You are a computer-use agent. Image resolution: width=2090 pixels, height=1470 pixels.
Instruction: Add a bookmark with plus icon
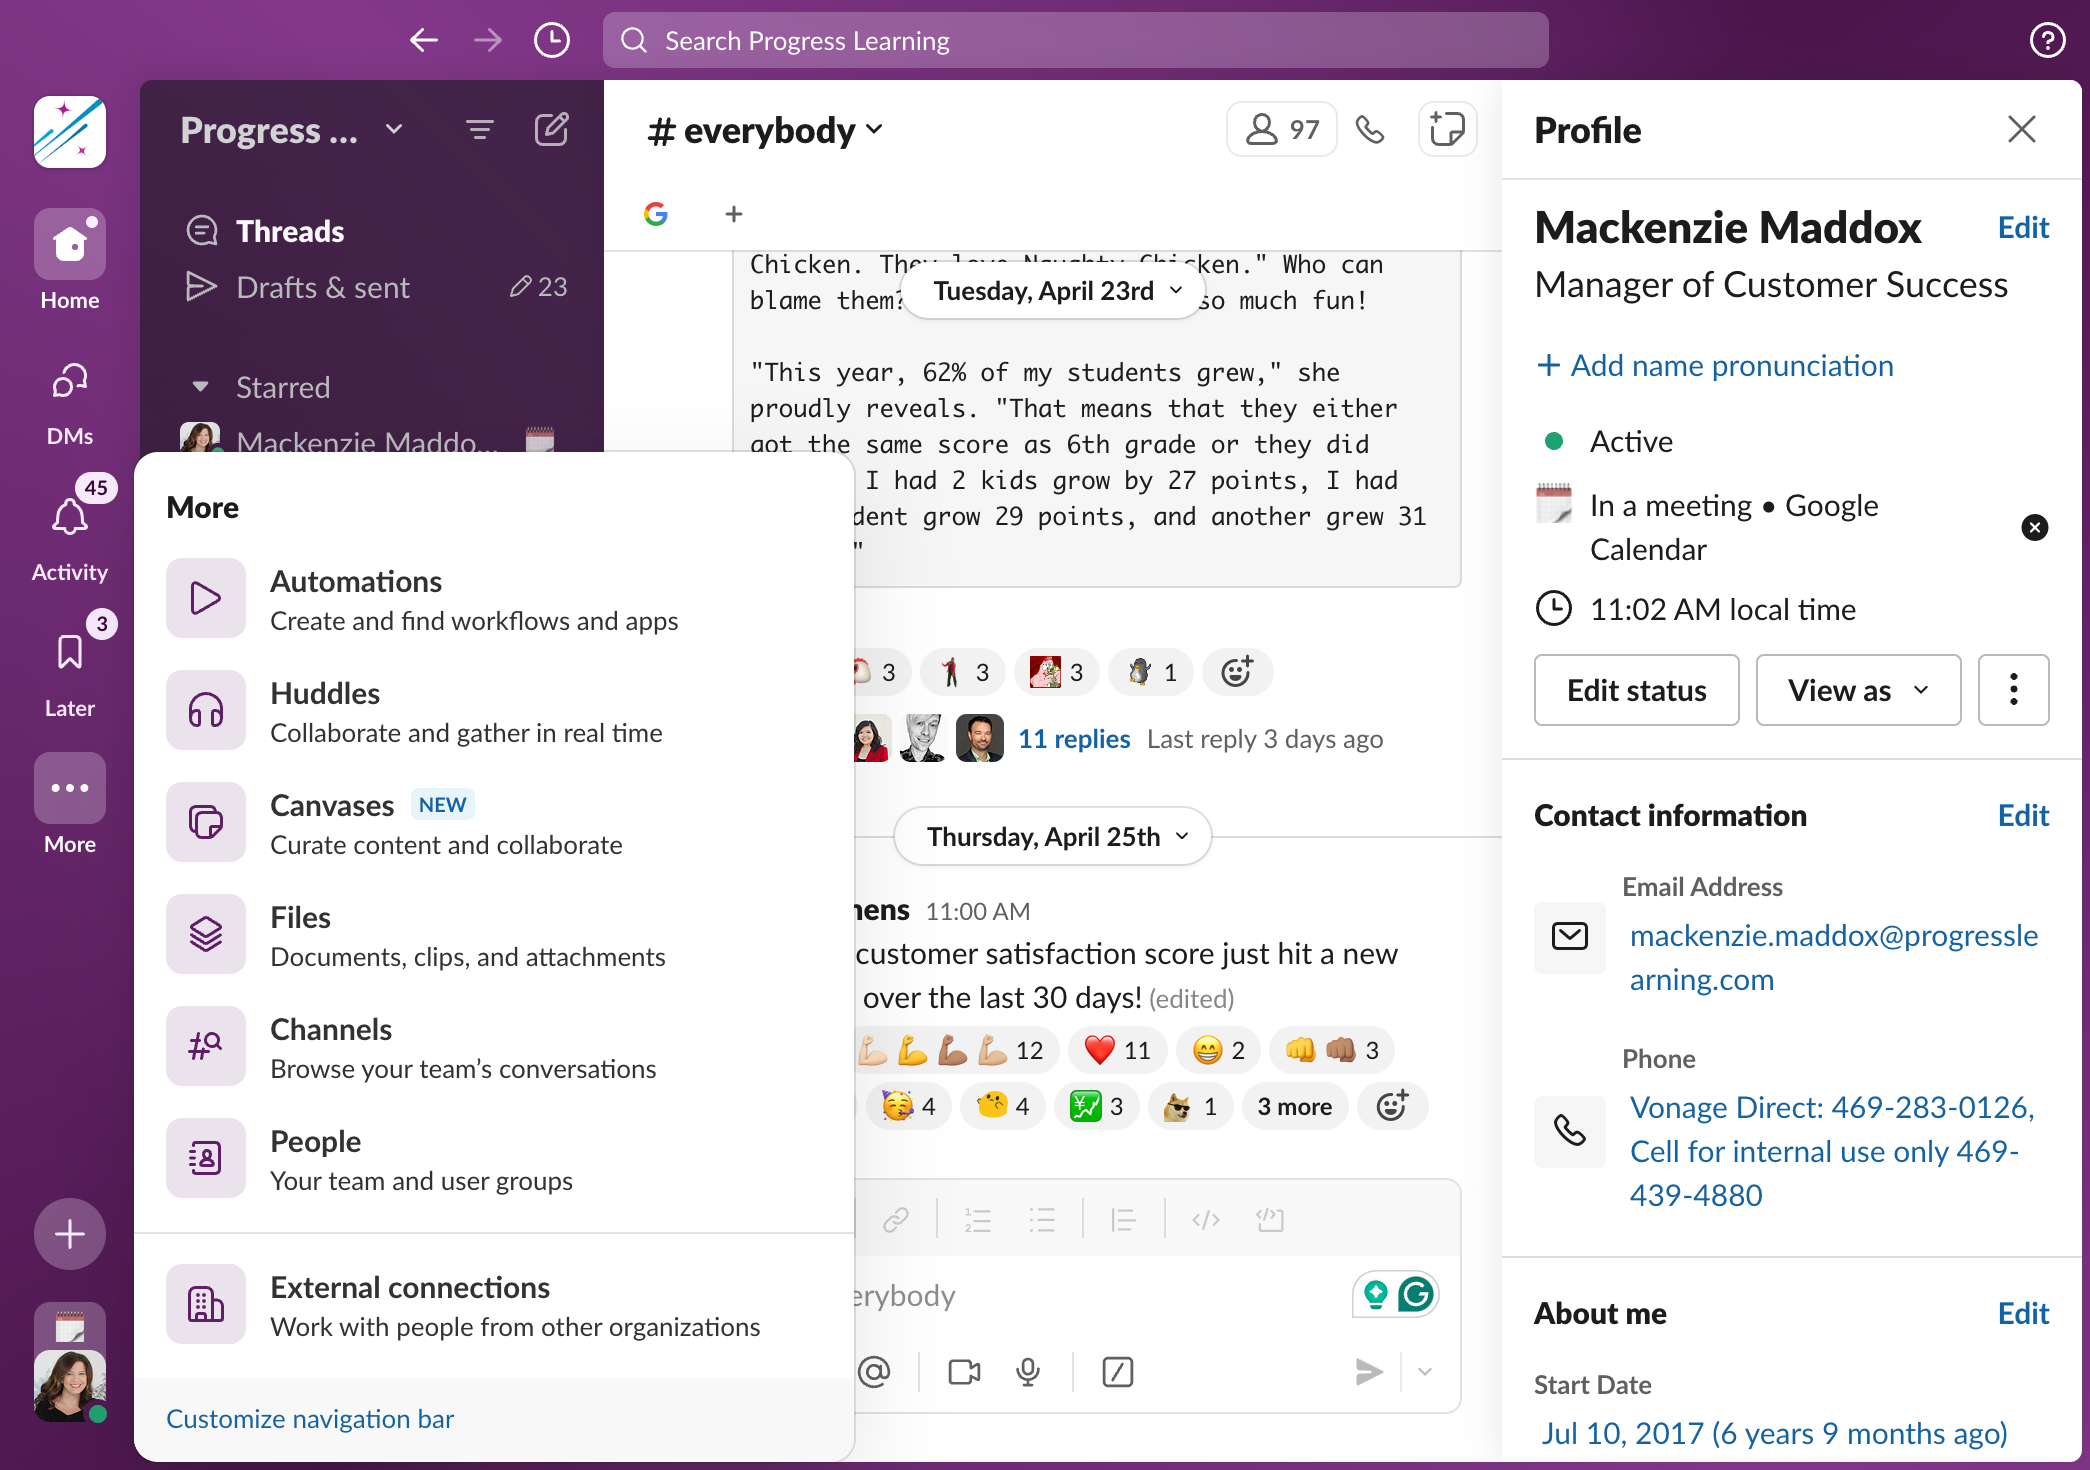[734, 214]
